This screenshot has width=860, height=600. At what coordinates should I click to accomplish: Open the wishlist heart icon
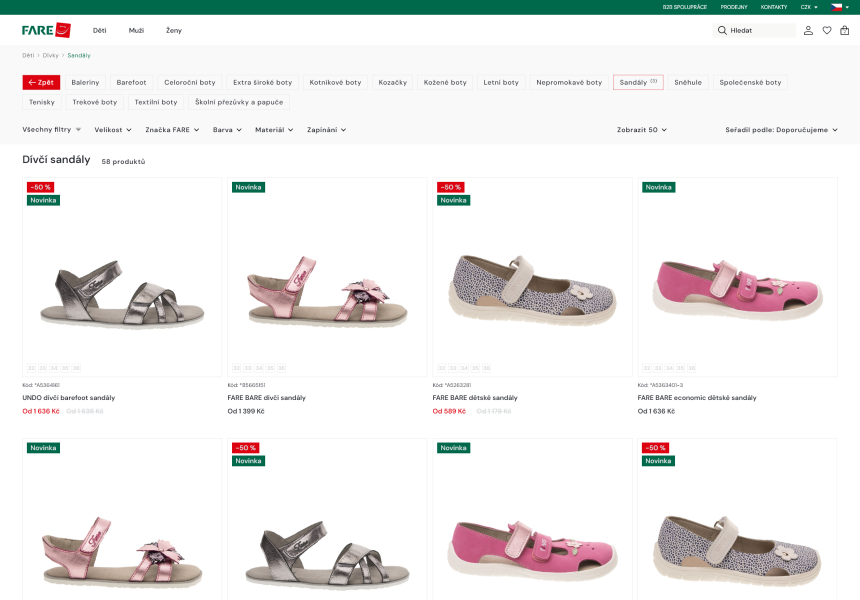coord(827,31)
